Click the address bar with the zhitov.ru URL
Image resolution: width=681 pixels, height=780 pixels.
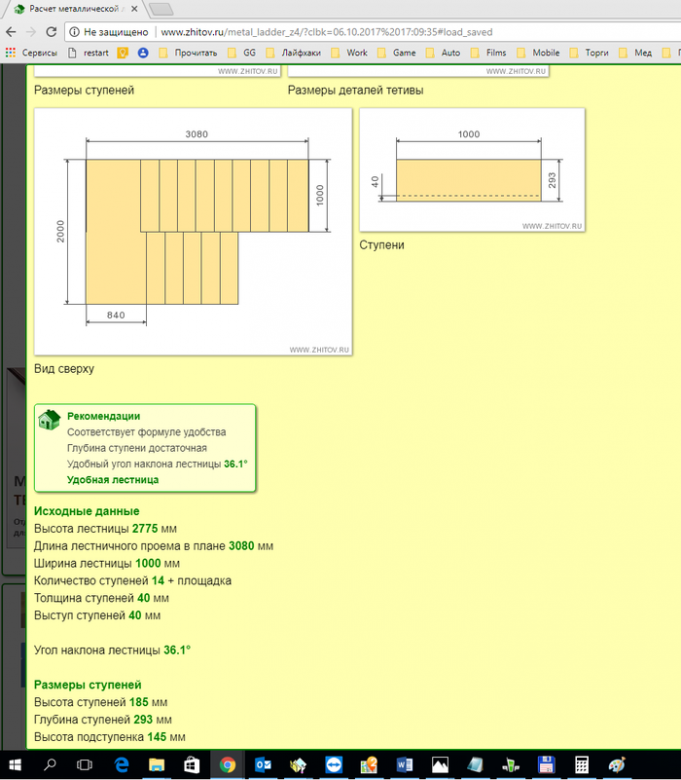tap(330, 32)
